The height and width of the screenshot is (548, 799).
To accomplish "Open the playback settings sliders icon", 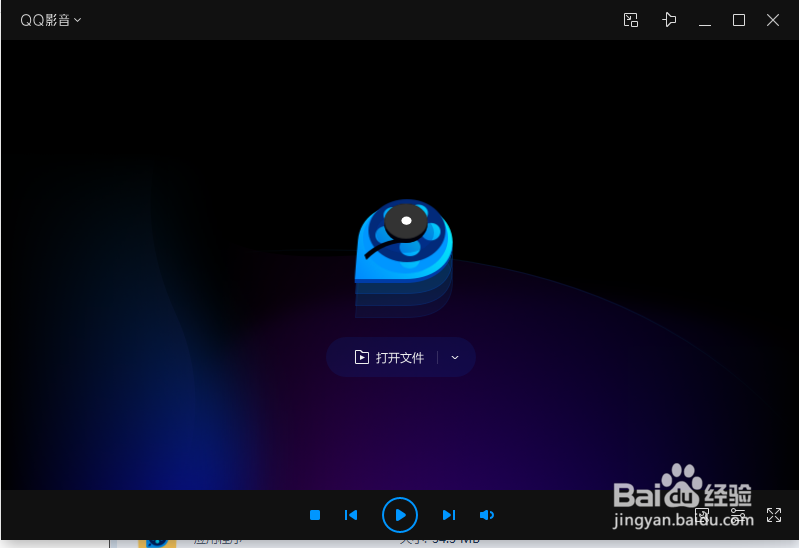I will [738, 515].
